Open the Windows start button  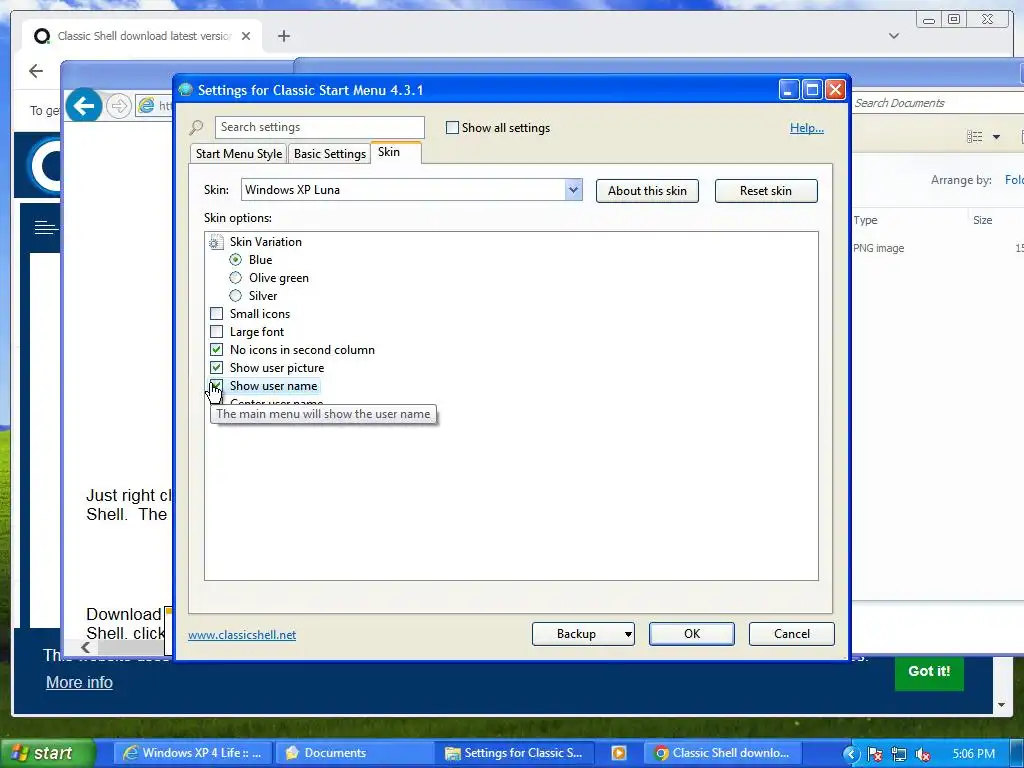(x=46, y=753)
